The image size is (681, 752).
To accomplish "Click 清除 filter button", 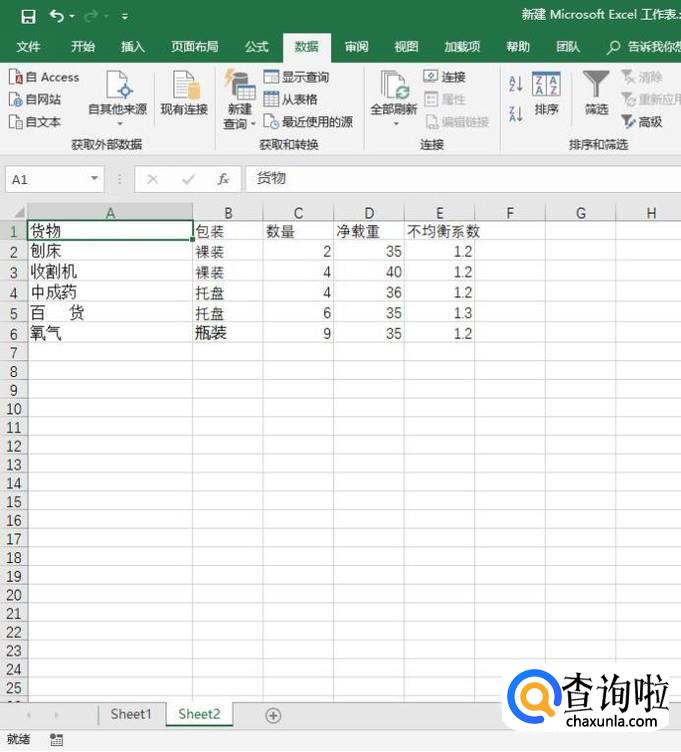I will click(642, 77).
